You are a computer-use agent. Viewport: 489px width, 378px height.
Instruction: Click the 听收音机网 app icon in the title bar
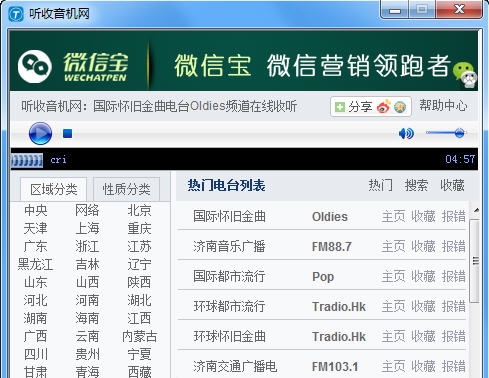tap(16, 14)
